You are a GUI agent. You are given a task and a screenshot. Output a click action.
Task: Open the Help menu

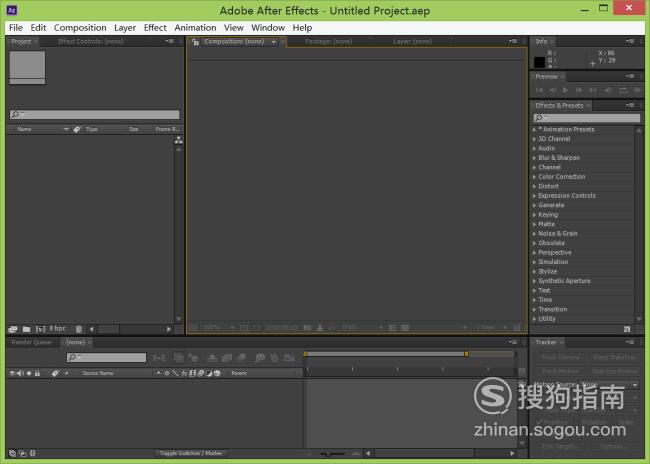(x=302, y=28)
